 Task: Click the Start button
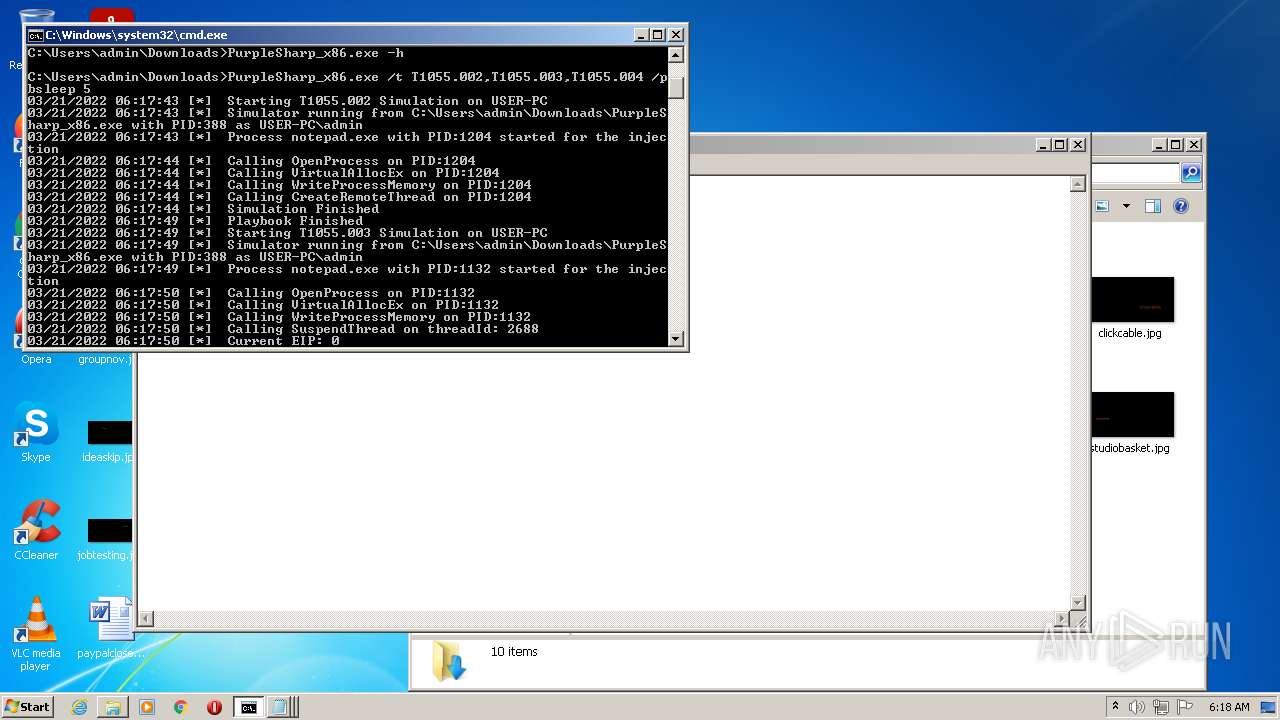[28, 706]
